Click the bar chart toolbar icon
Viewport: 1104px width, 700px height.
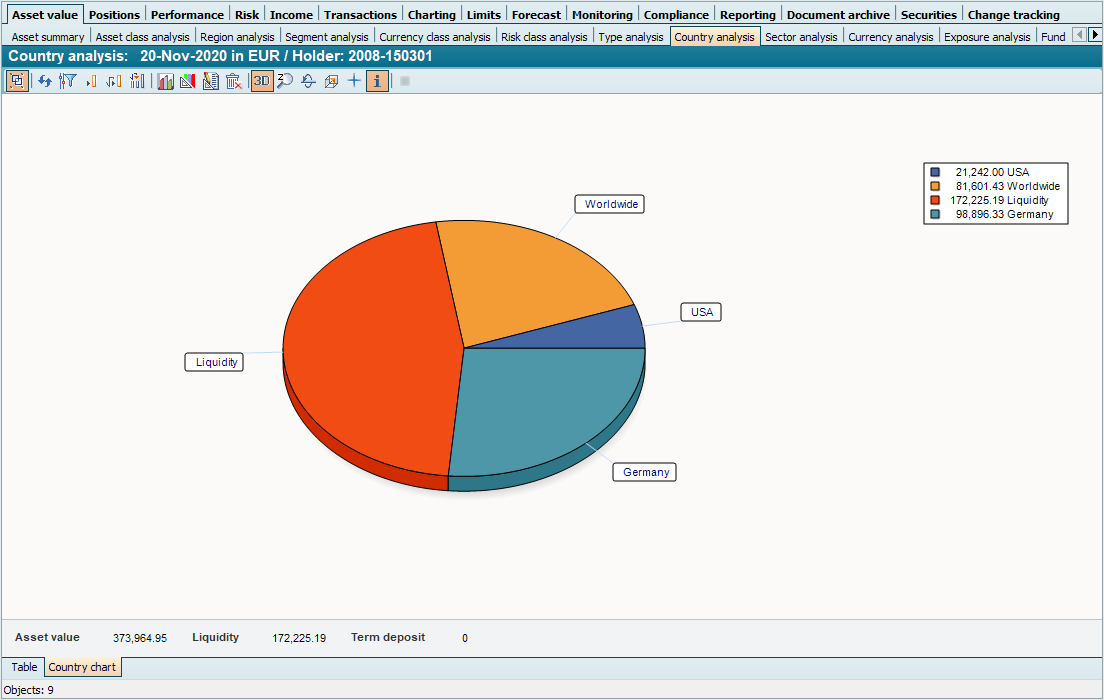coord(165,81)
